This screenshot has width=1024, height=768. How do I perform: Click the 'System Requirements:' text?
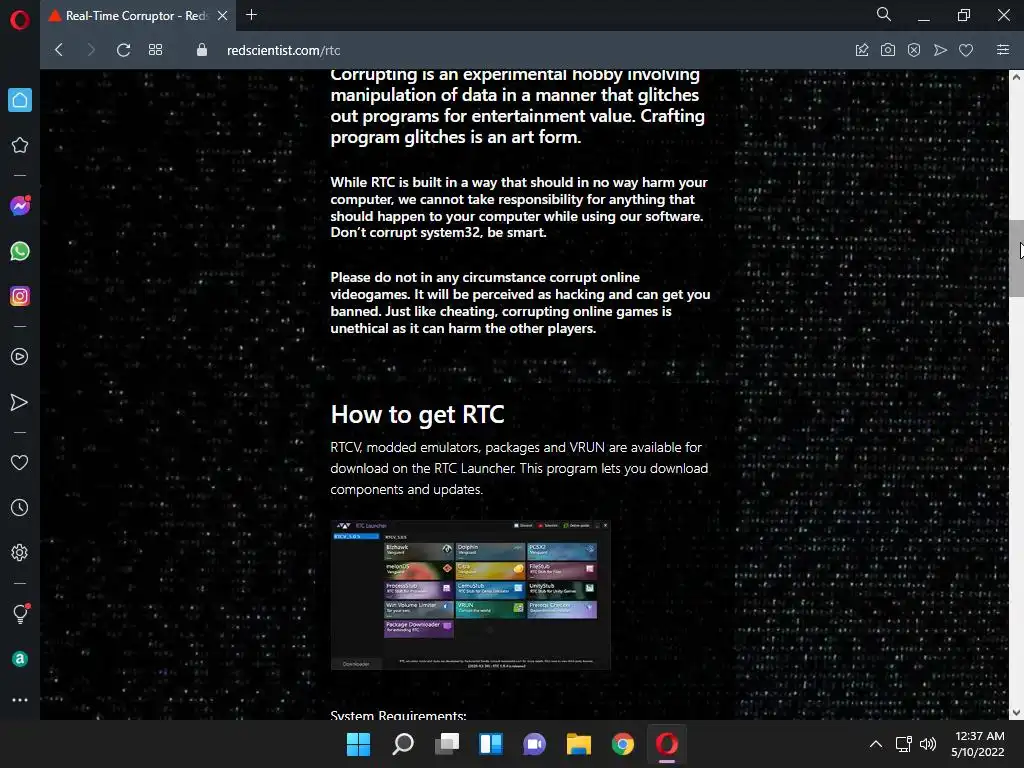tap(398, 715)
